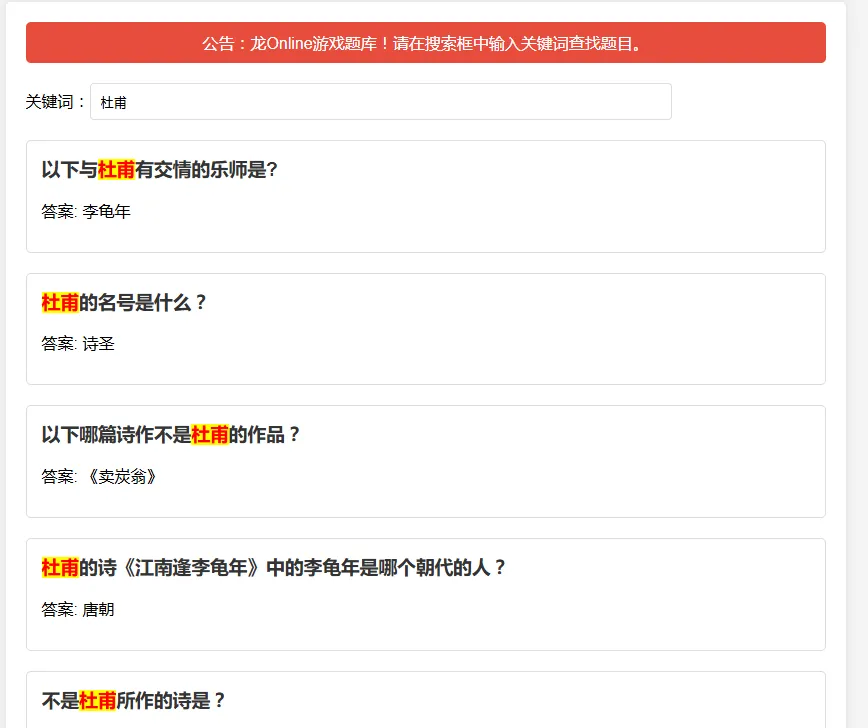This screenshot has height=728, width=868.
Task: Click the answer 诗圣
Action: 98,344
